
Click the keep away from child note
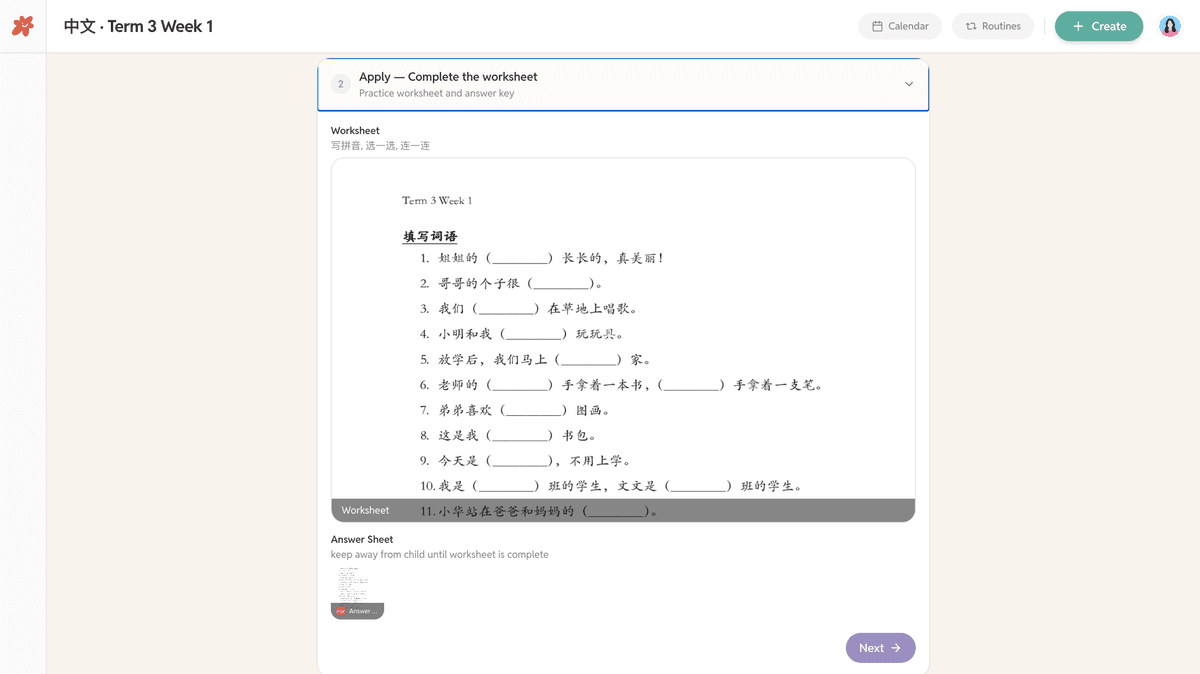(439, 554)
